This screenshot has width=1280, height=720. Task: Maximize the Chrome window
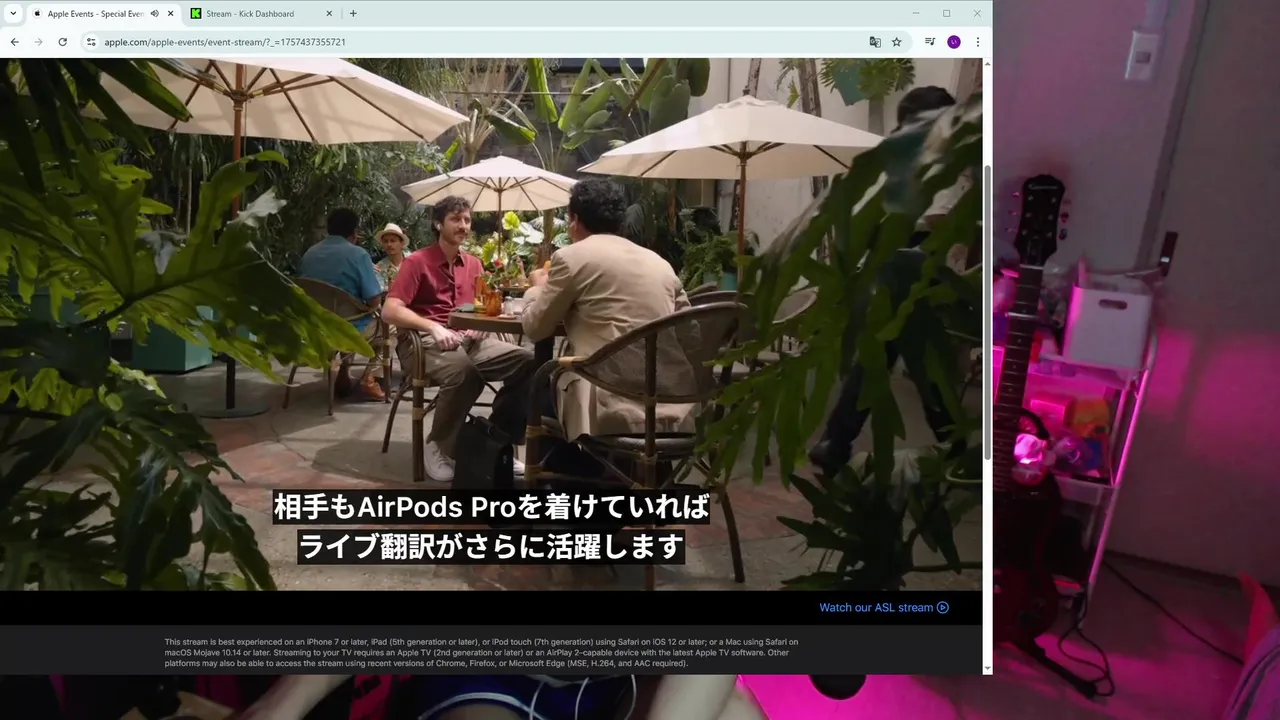click(946, 14)
